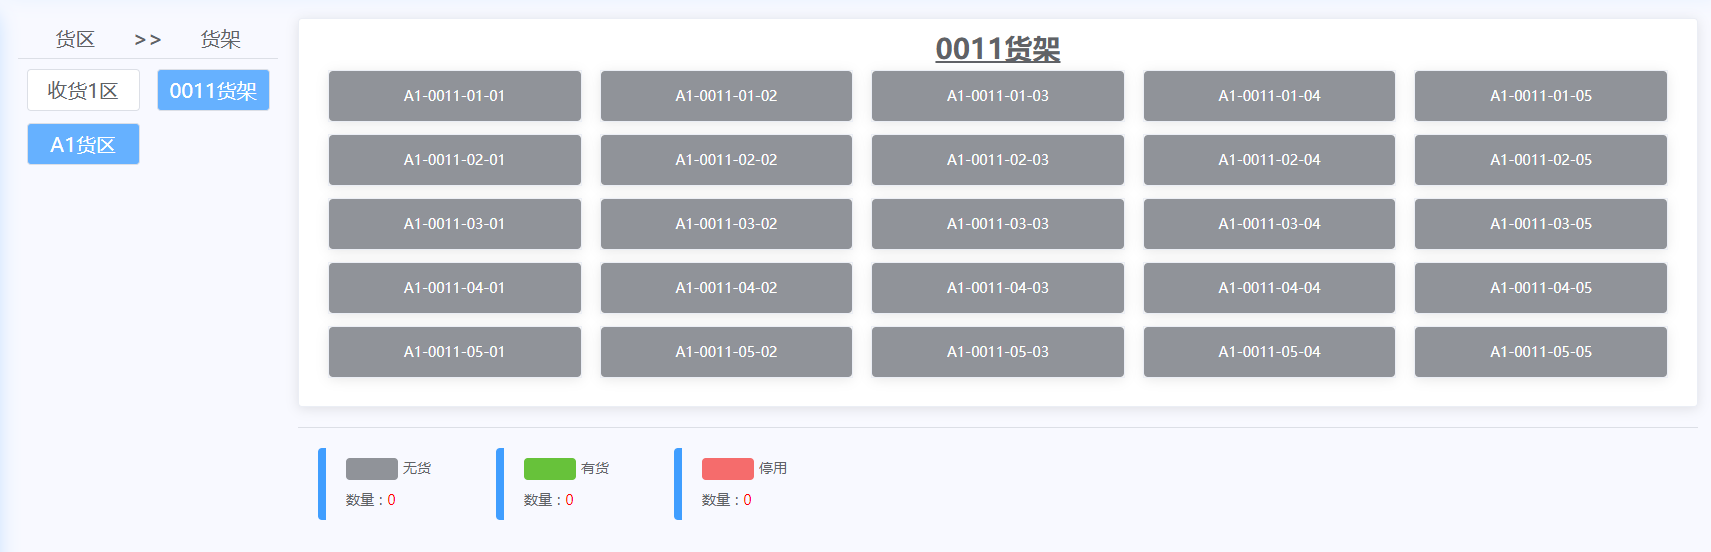Click storage cell A1-0011-02-03
The width and height of the screenshot is (1711, 552).
(x=997, y=160)
